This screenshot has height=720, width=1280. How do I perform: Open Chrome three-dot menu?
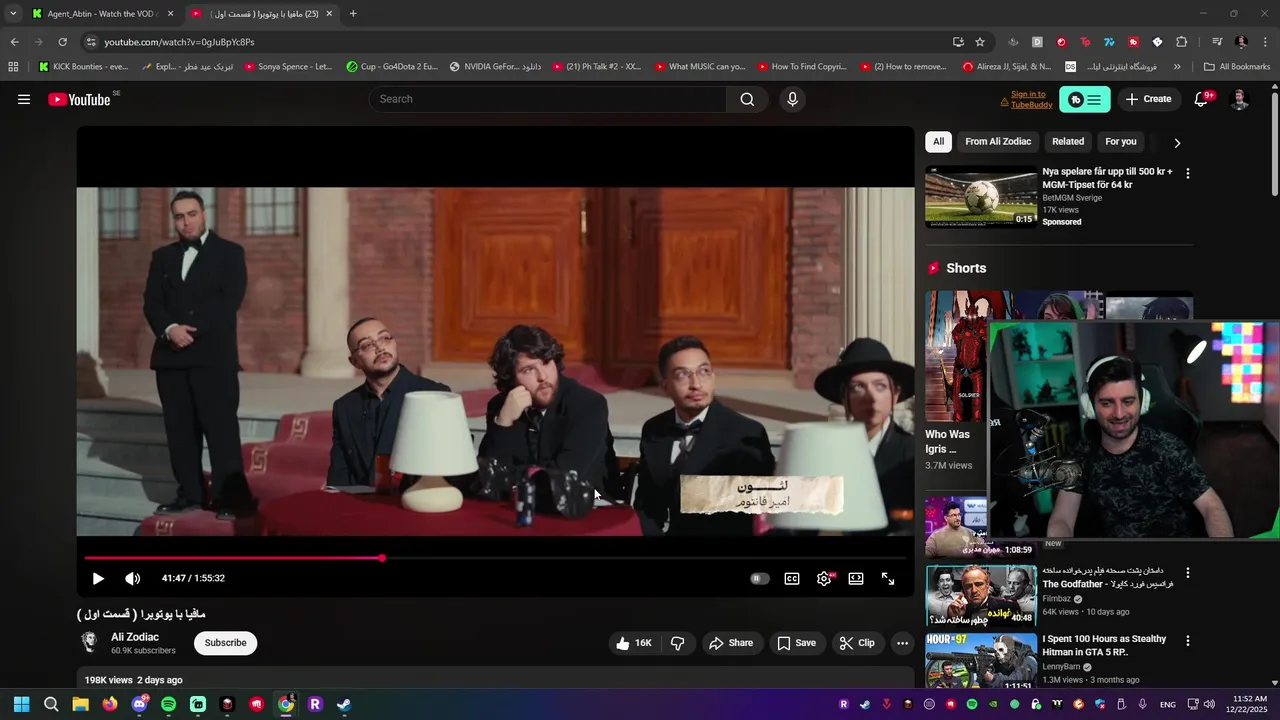pos(1266,42)
